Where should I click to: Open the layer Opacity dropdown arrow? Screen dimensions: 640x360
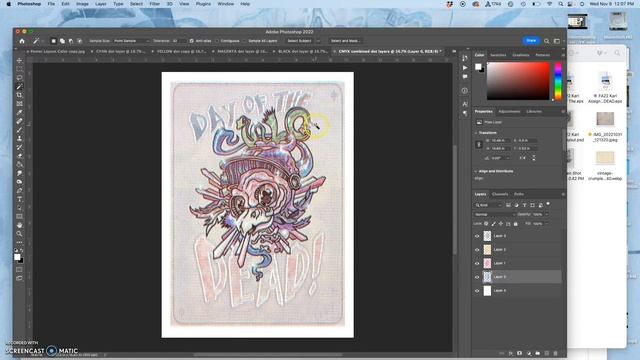click(x=547, y=214)
